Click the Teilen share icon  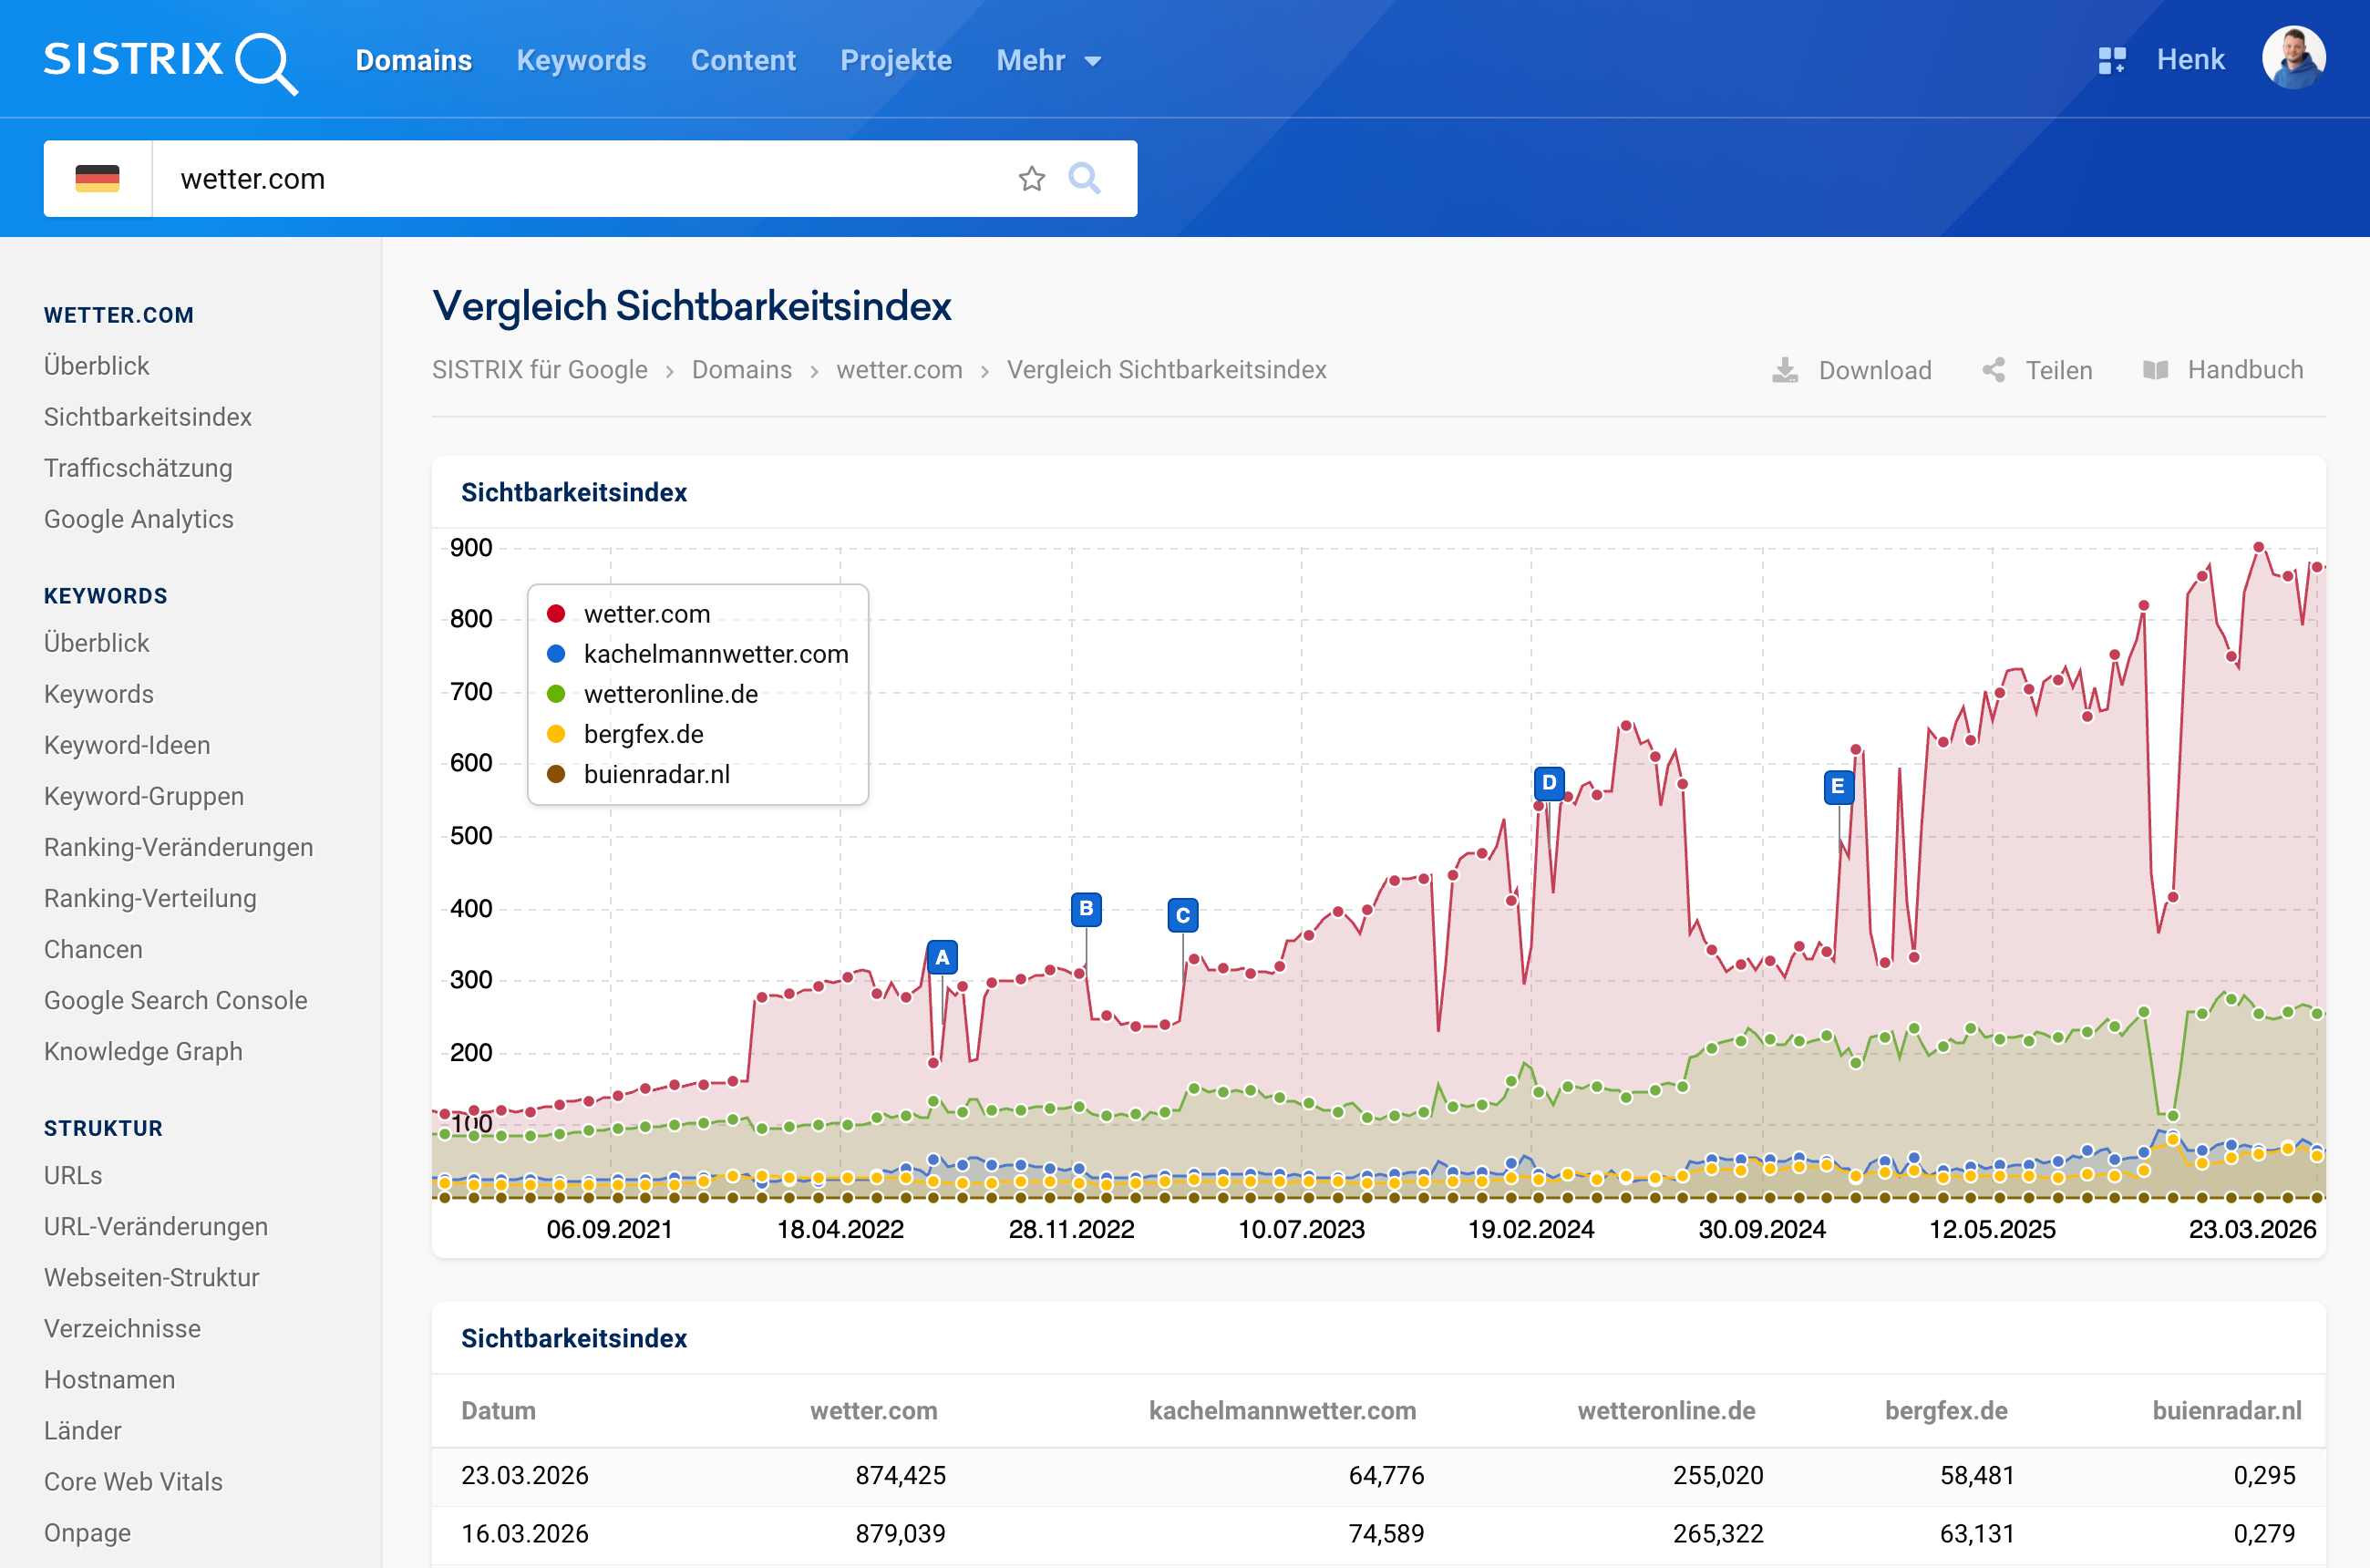(1993, 370)
